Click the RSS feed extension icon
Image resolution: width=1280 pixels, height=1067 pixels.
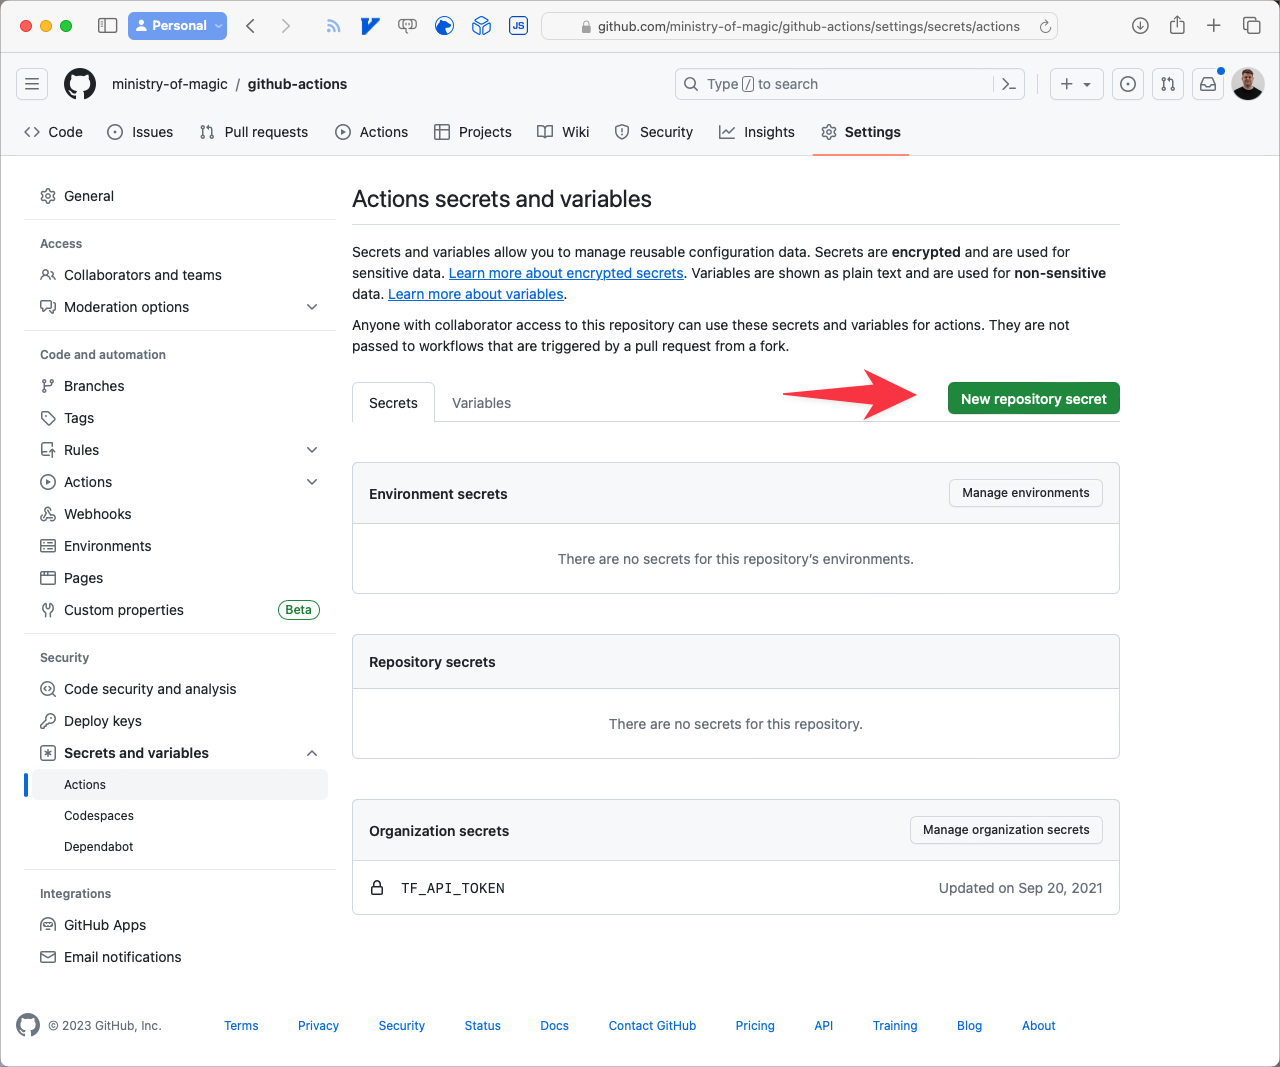pyautogui.click(x=333, y=26)
